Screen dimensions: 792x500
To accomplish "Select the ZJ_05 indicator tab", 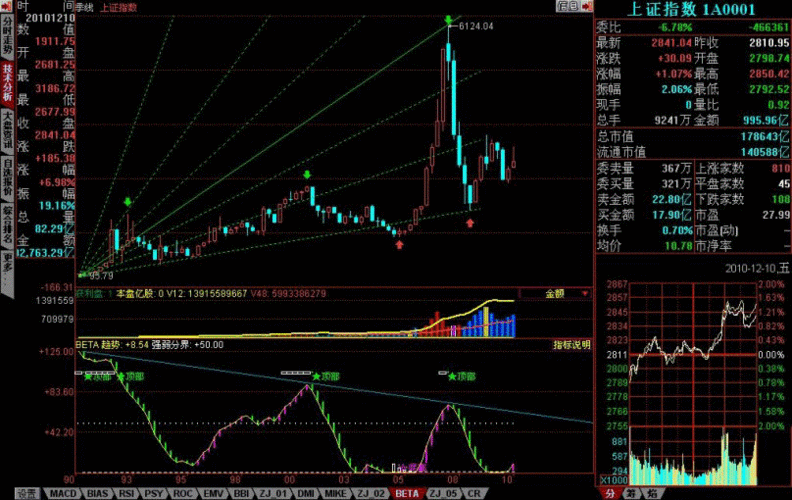I will point(443,493).
